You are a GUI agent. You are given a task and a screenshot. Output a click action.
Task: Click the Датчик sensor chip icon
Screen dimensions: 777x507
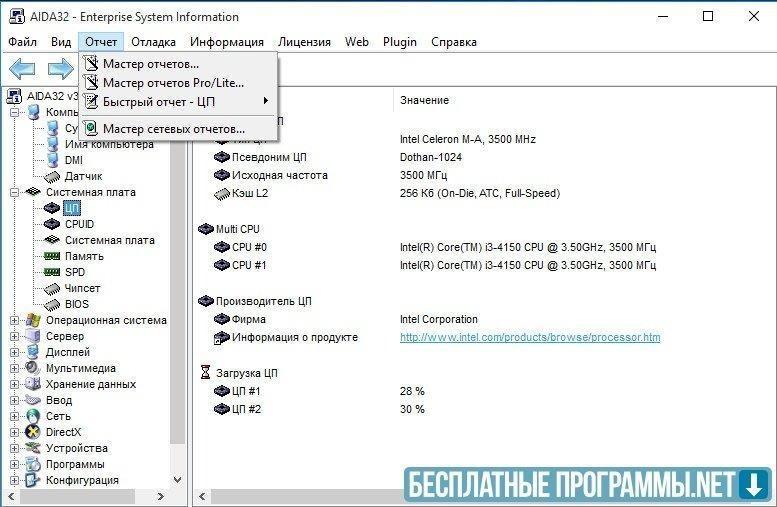pos(52,176)
